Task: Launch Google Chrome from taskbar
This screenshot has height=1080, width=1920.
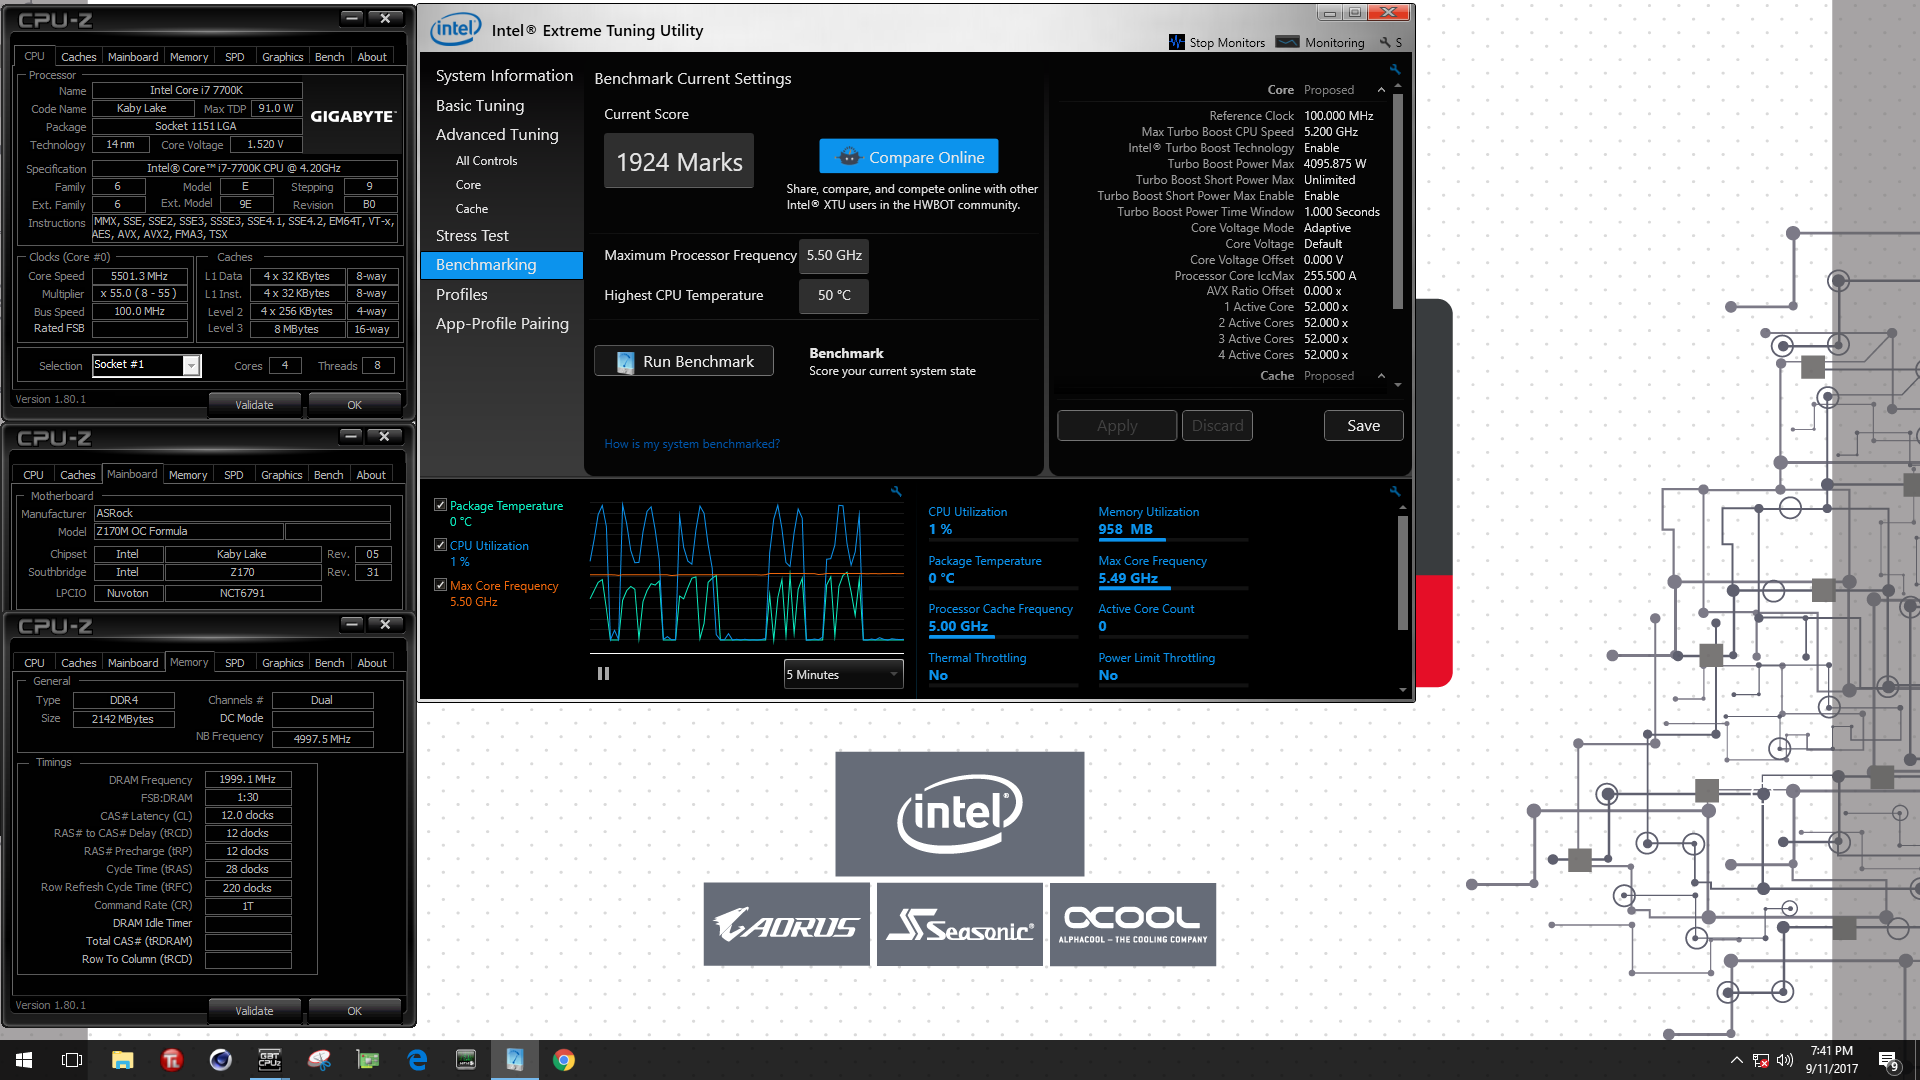Action: click(564, 1060)
